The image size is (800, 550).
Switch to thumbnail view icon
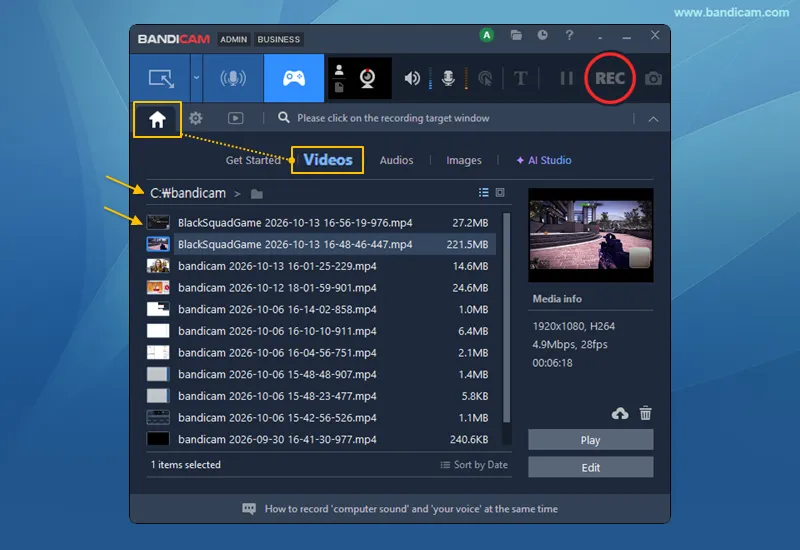[500, 192]
